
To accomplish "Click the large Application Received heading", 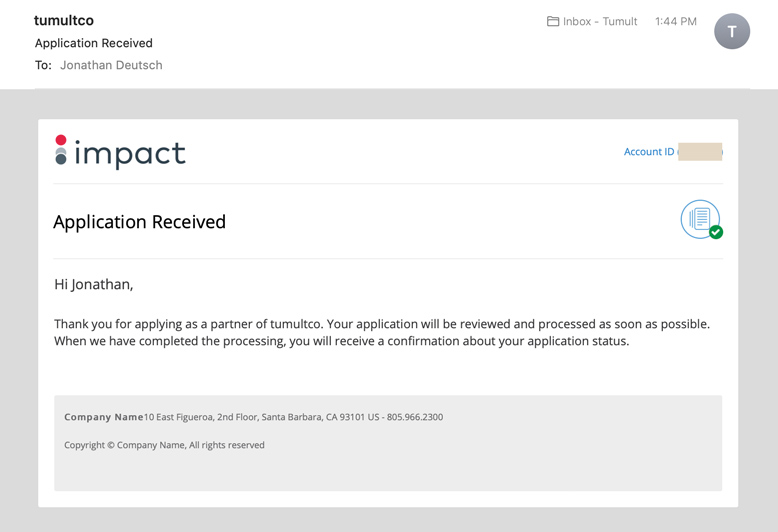I will click(140, 222).
